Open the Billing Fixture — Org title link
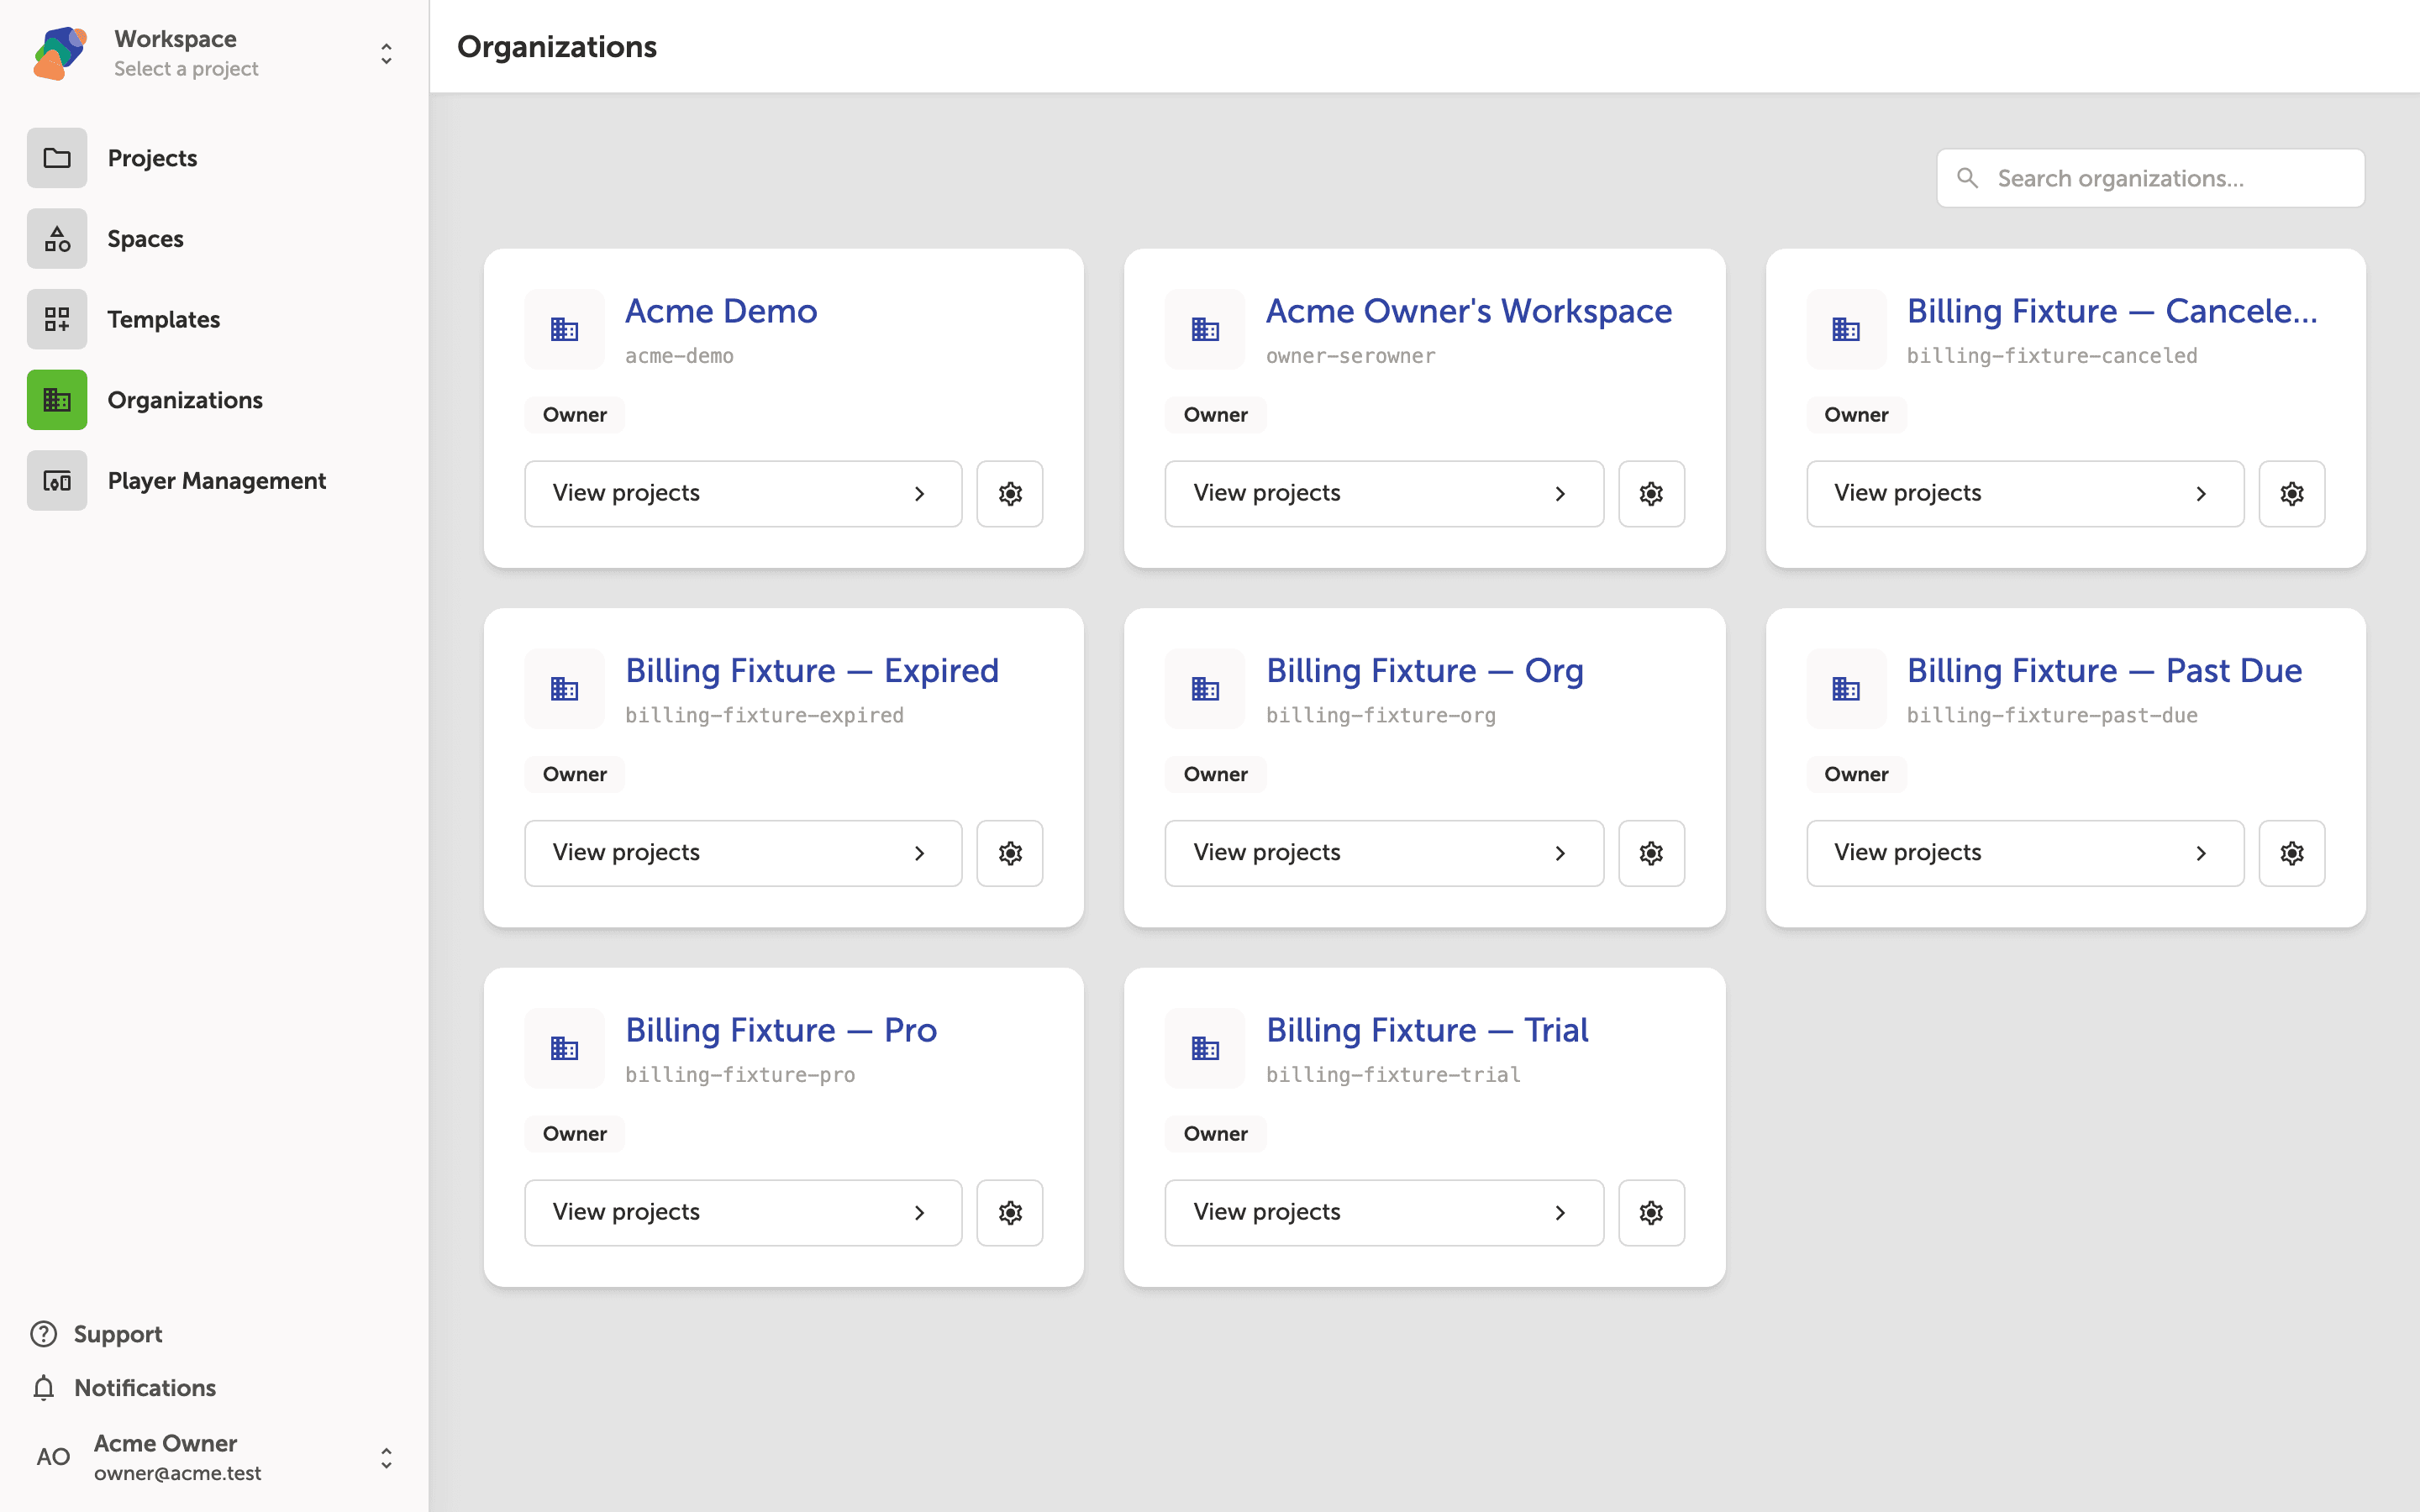The image size is (2420, 1512). coord(1424,671)
